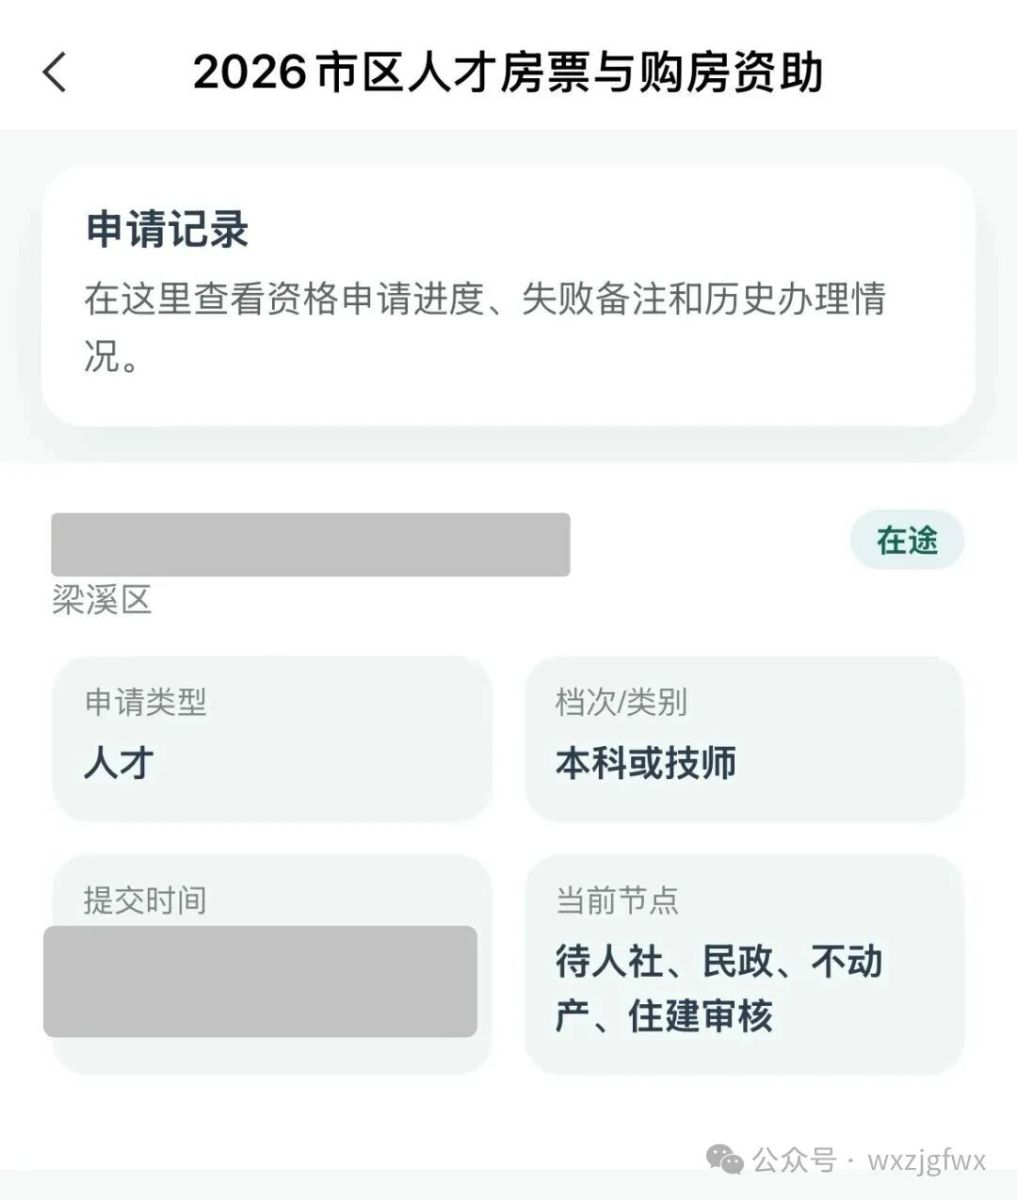Click the WeChat logo watermark icon
This screenshot has width=1017, height=1200.
pos(725,1159)
